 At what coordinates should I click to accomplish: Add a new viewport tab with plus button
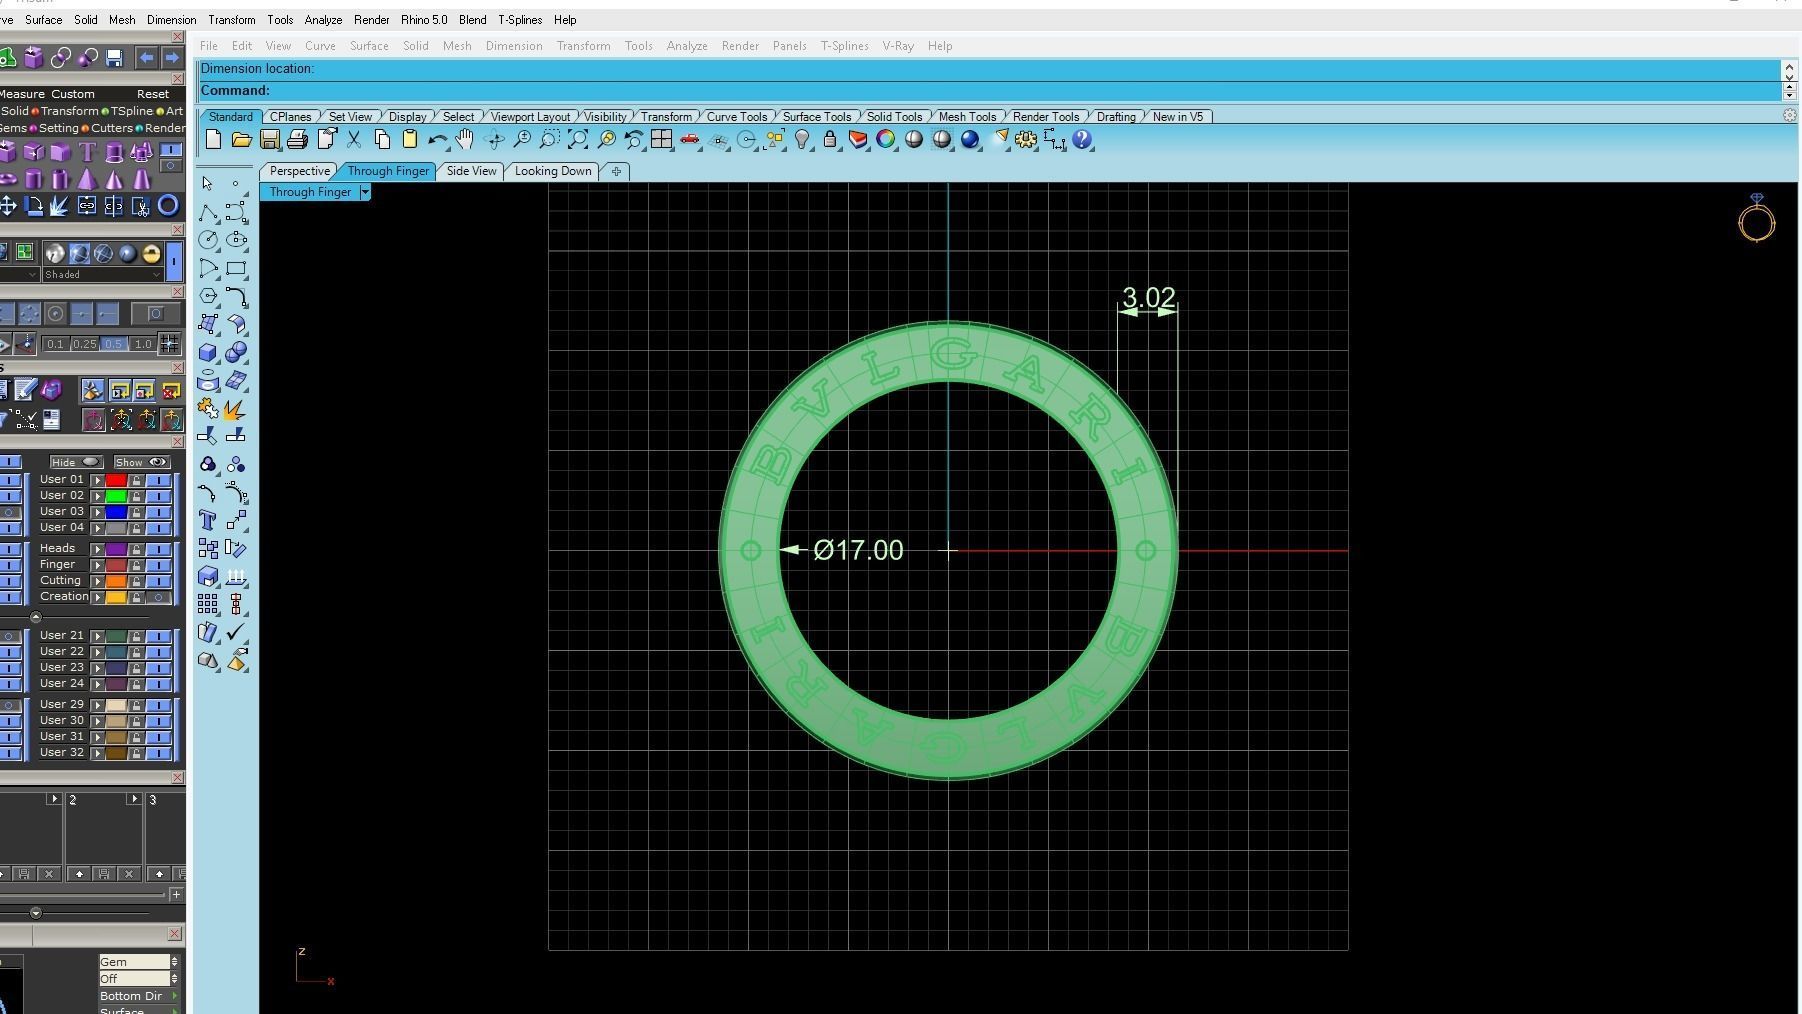pyautogui.click(x=616, y=171)
